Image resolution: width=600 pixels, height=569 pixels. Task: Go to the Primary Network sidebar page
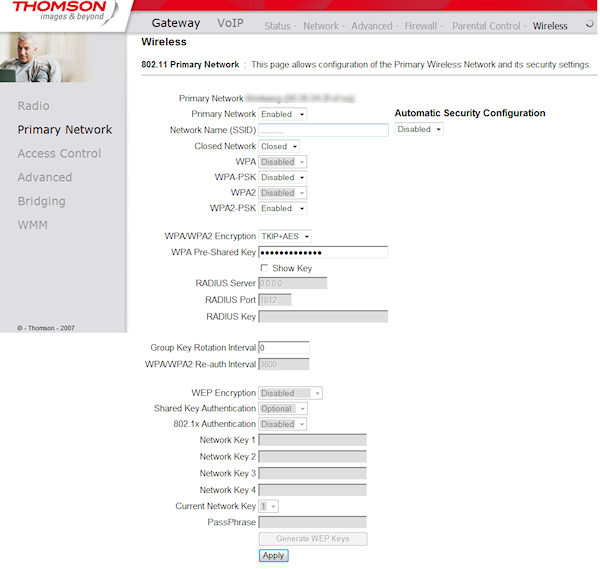tap(65, 130)
